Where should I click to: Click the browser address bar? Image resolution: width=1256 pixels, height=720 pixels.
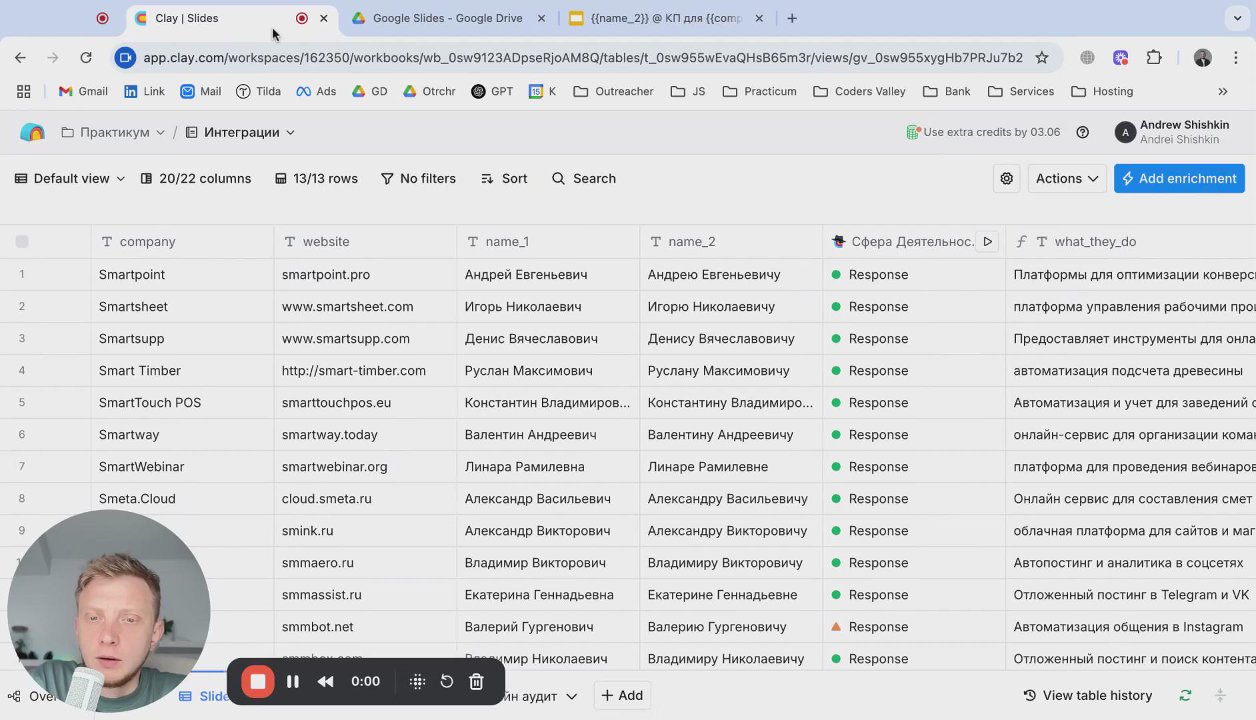pyautogui.click(x=582, y=58)
